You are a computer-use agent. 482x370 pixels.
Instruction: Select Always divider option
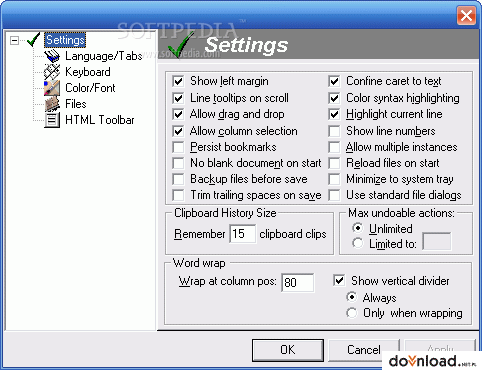pyautogui.click(x=352, y=297)
